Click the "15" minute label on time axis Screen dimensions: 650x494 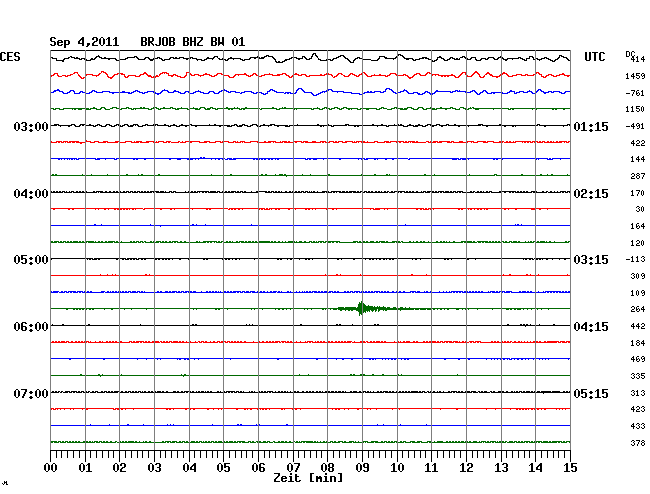click(x=570, y=468)
